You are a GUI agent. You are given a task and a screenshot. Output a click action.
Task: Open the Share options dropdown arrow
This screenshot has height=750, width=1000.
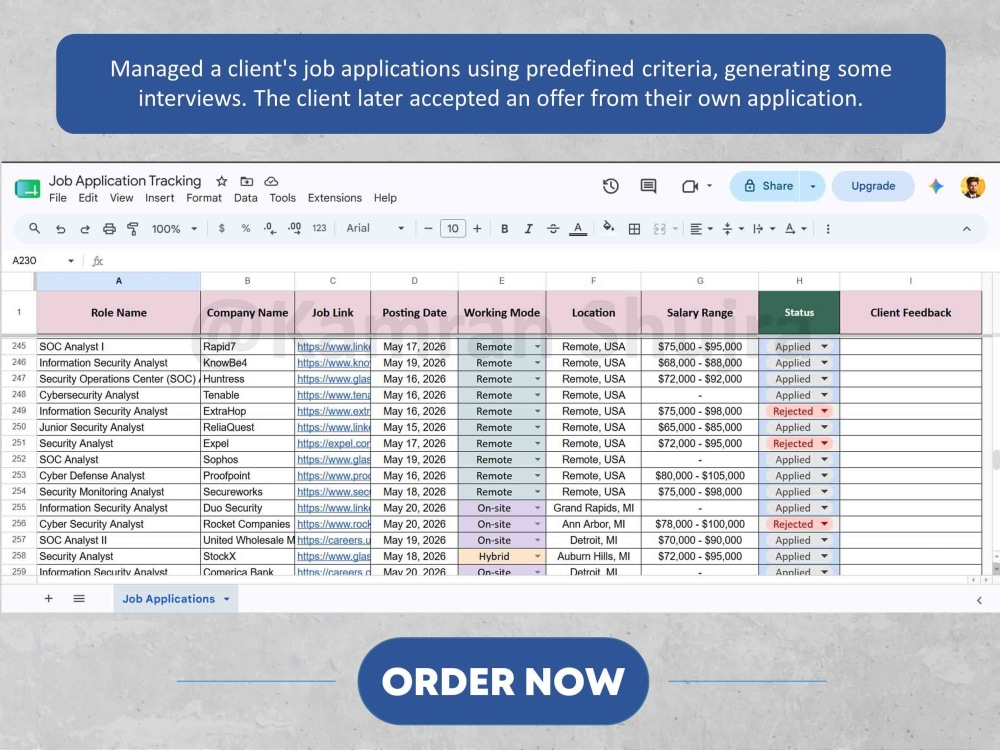tap(812, 186)
